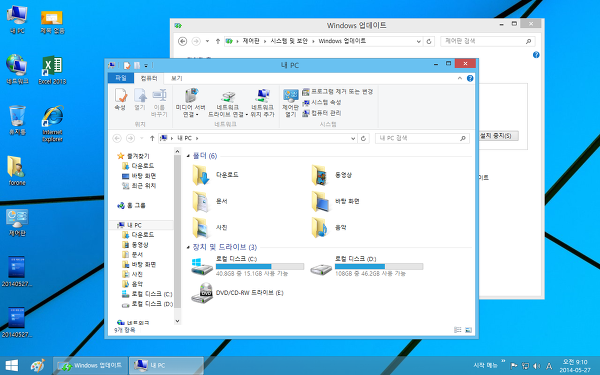Switch to details view in the status bar
The image size is (600, 375).
point(457,330)
